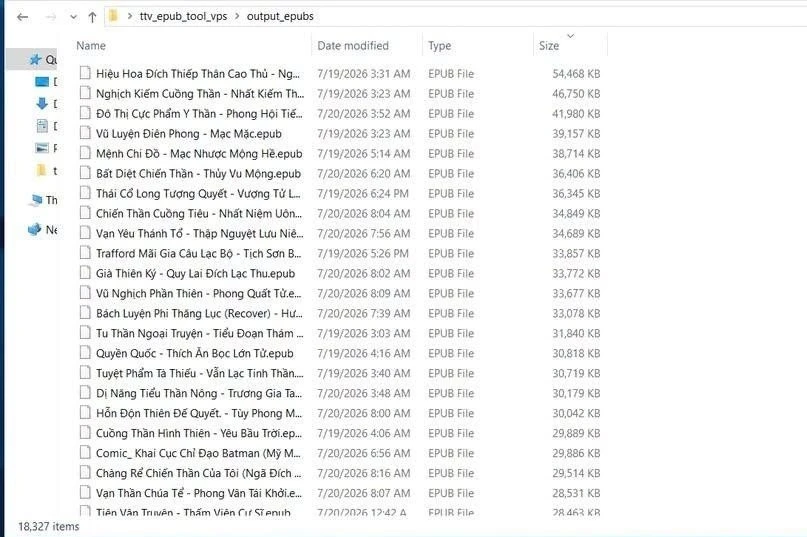This screenshot has height=537, width=807.
Task: Go up one folder level
Action: [92, 17]
